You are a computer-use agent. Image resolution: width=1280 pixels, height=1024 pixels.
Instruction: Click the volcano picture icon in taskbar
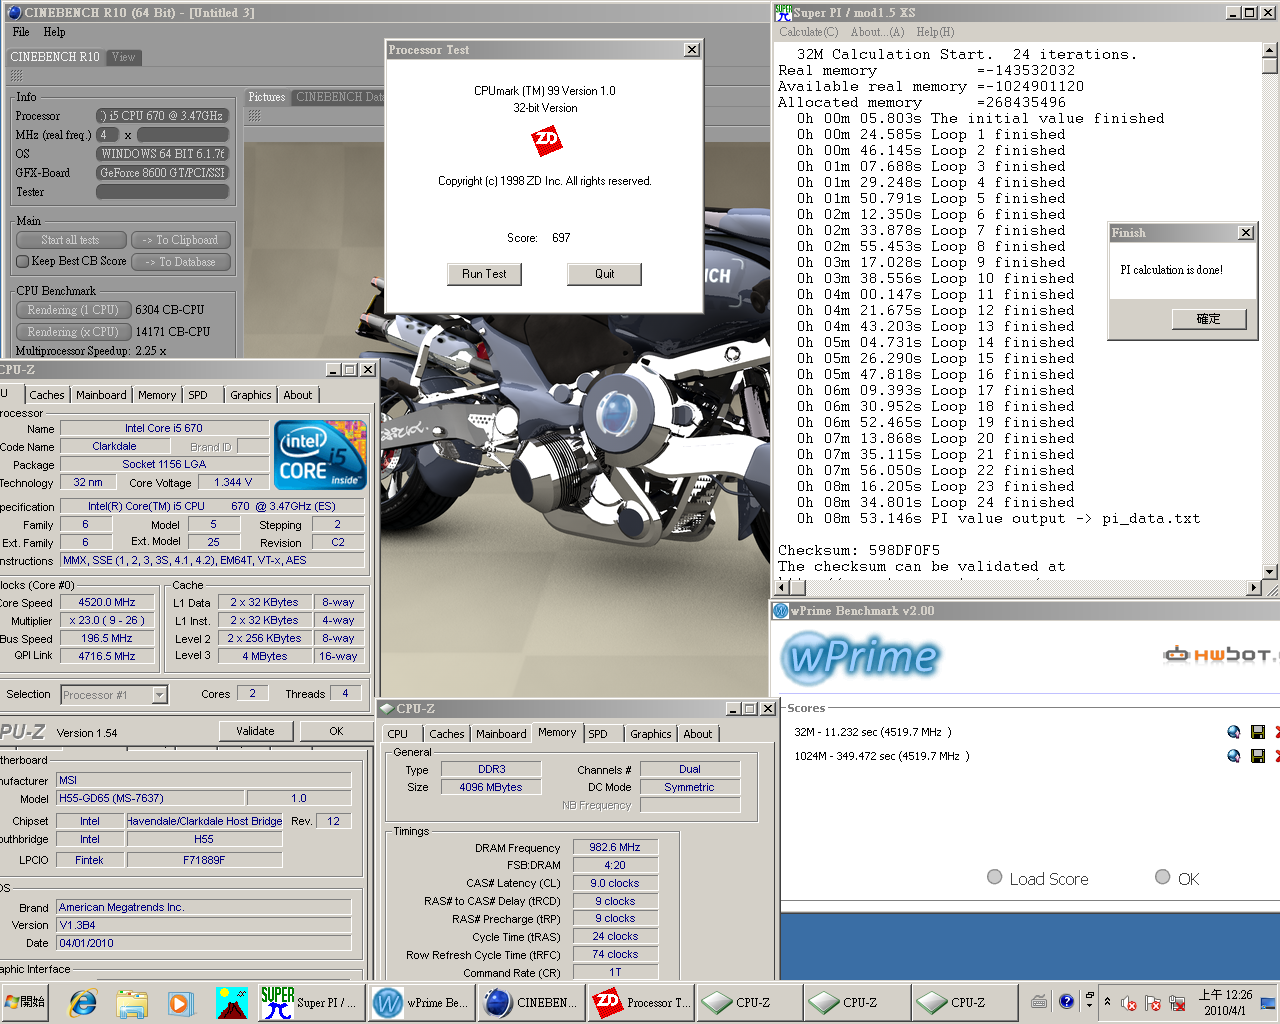(232, 1002)
